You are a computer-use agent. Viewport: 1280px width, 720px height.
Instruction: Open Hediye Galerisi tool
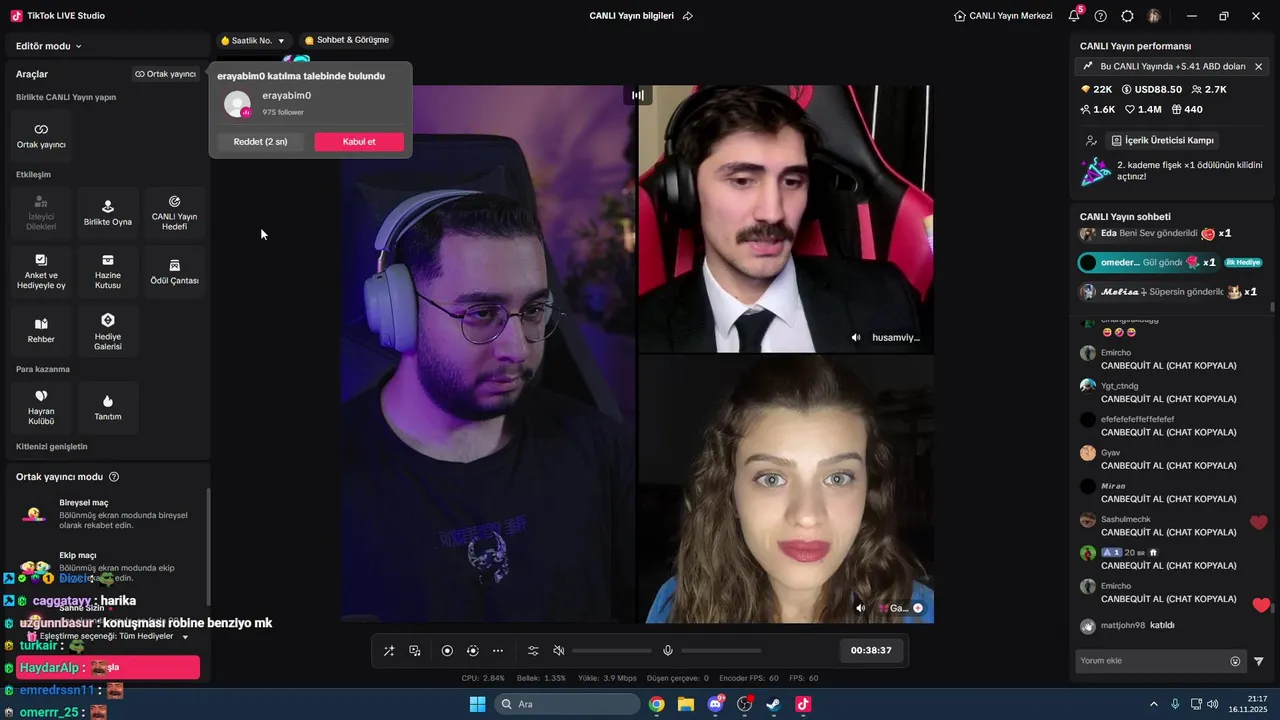(108, 330)
